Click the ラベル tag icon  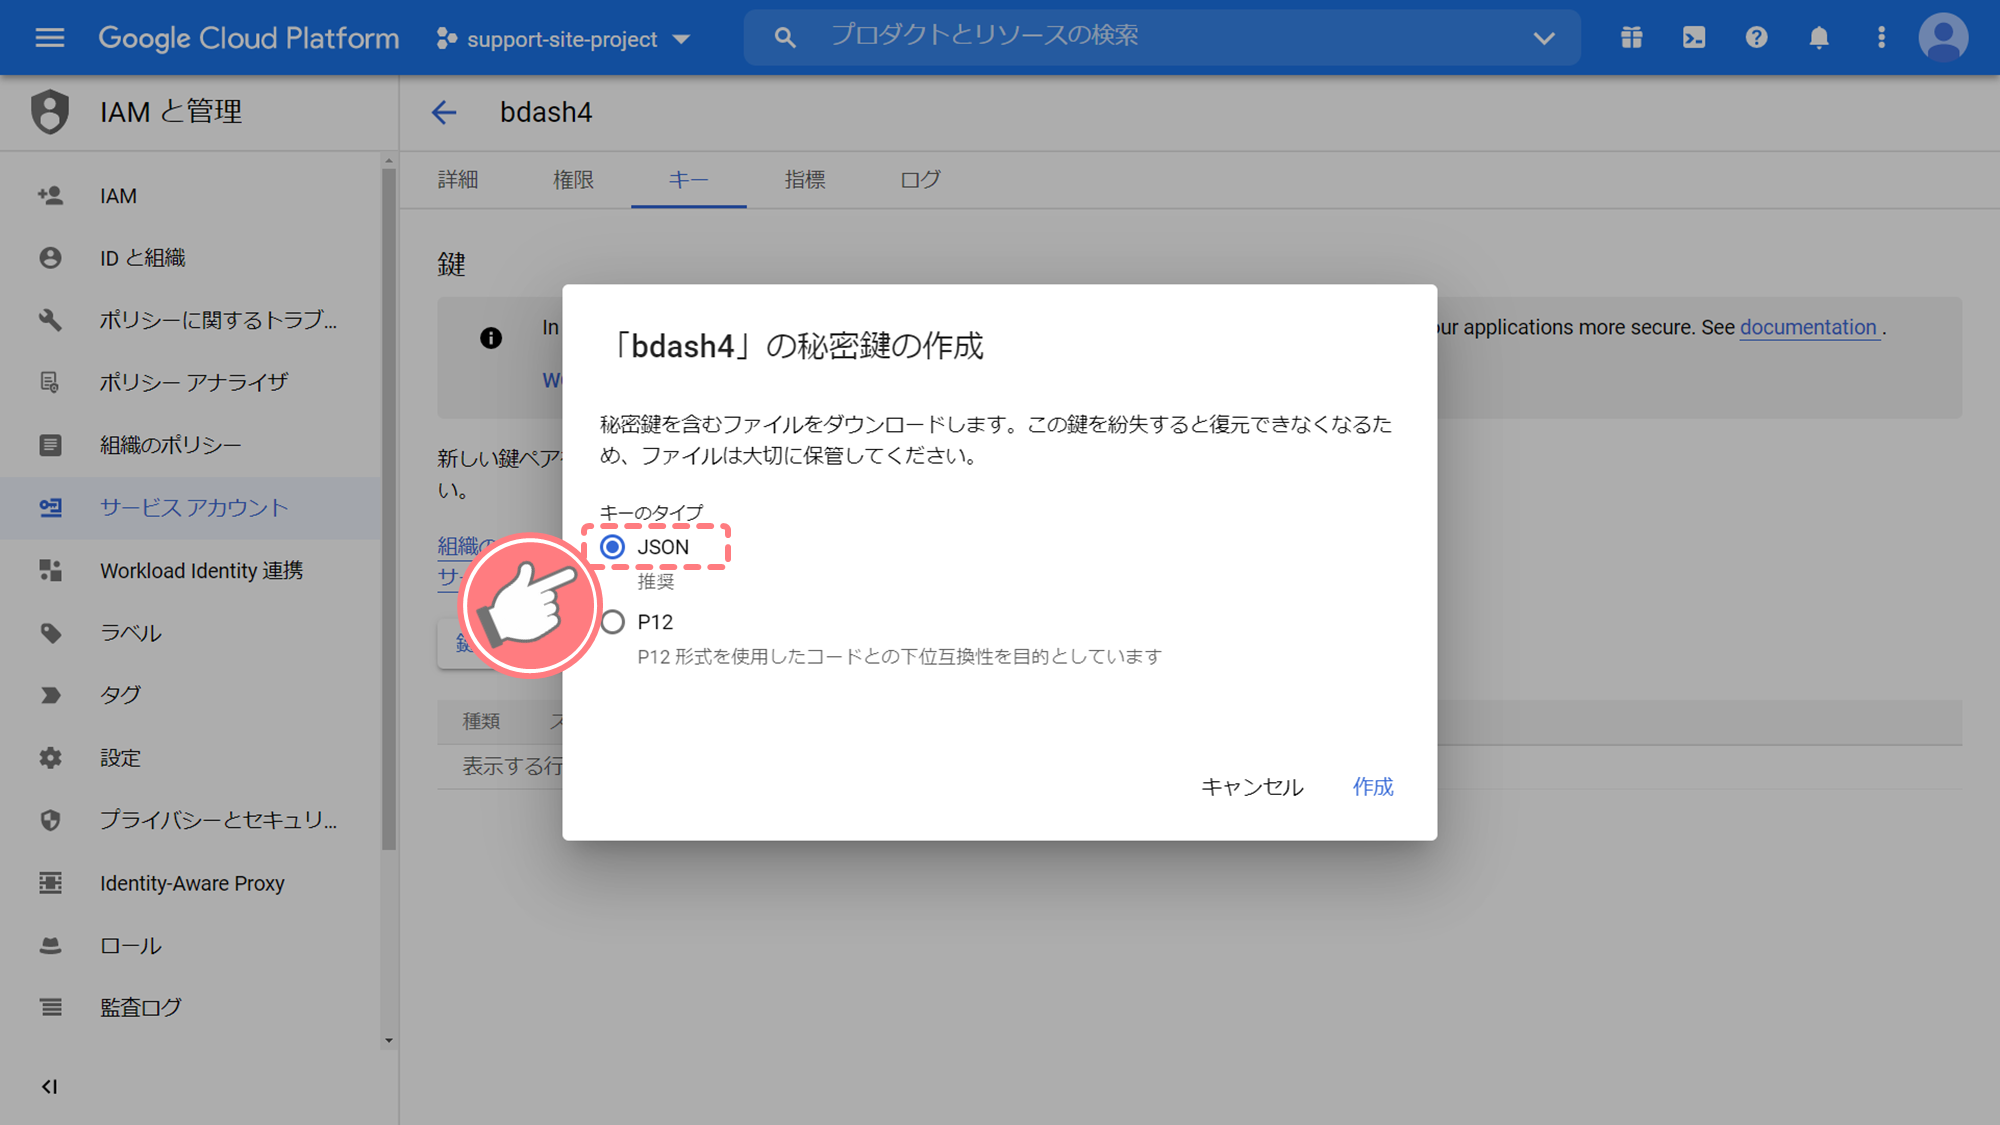[x=50, y=633]
